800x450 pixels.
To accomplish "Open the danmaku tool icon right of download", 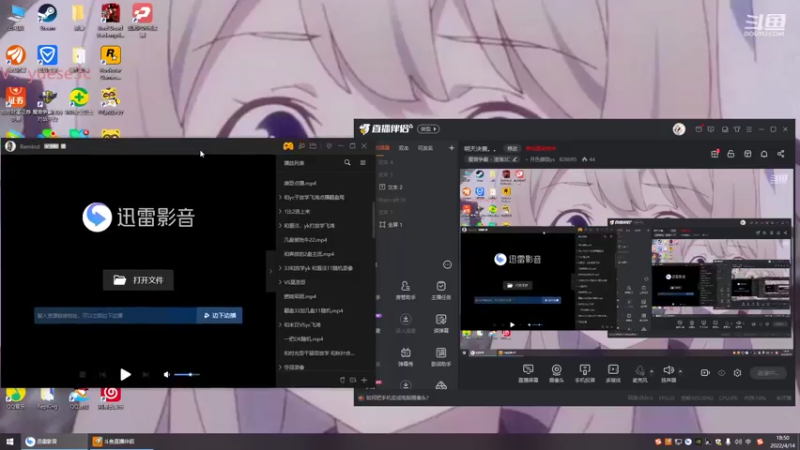I will pos(441,323).
